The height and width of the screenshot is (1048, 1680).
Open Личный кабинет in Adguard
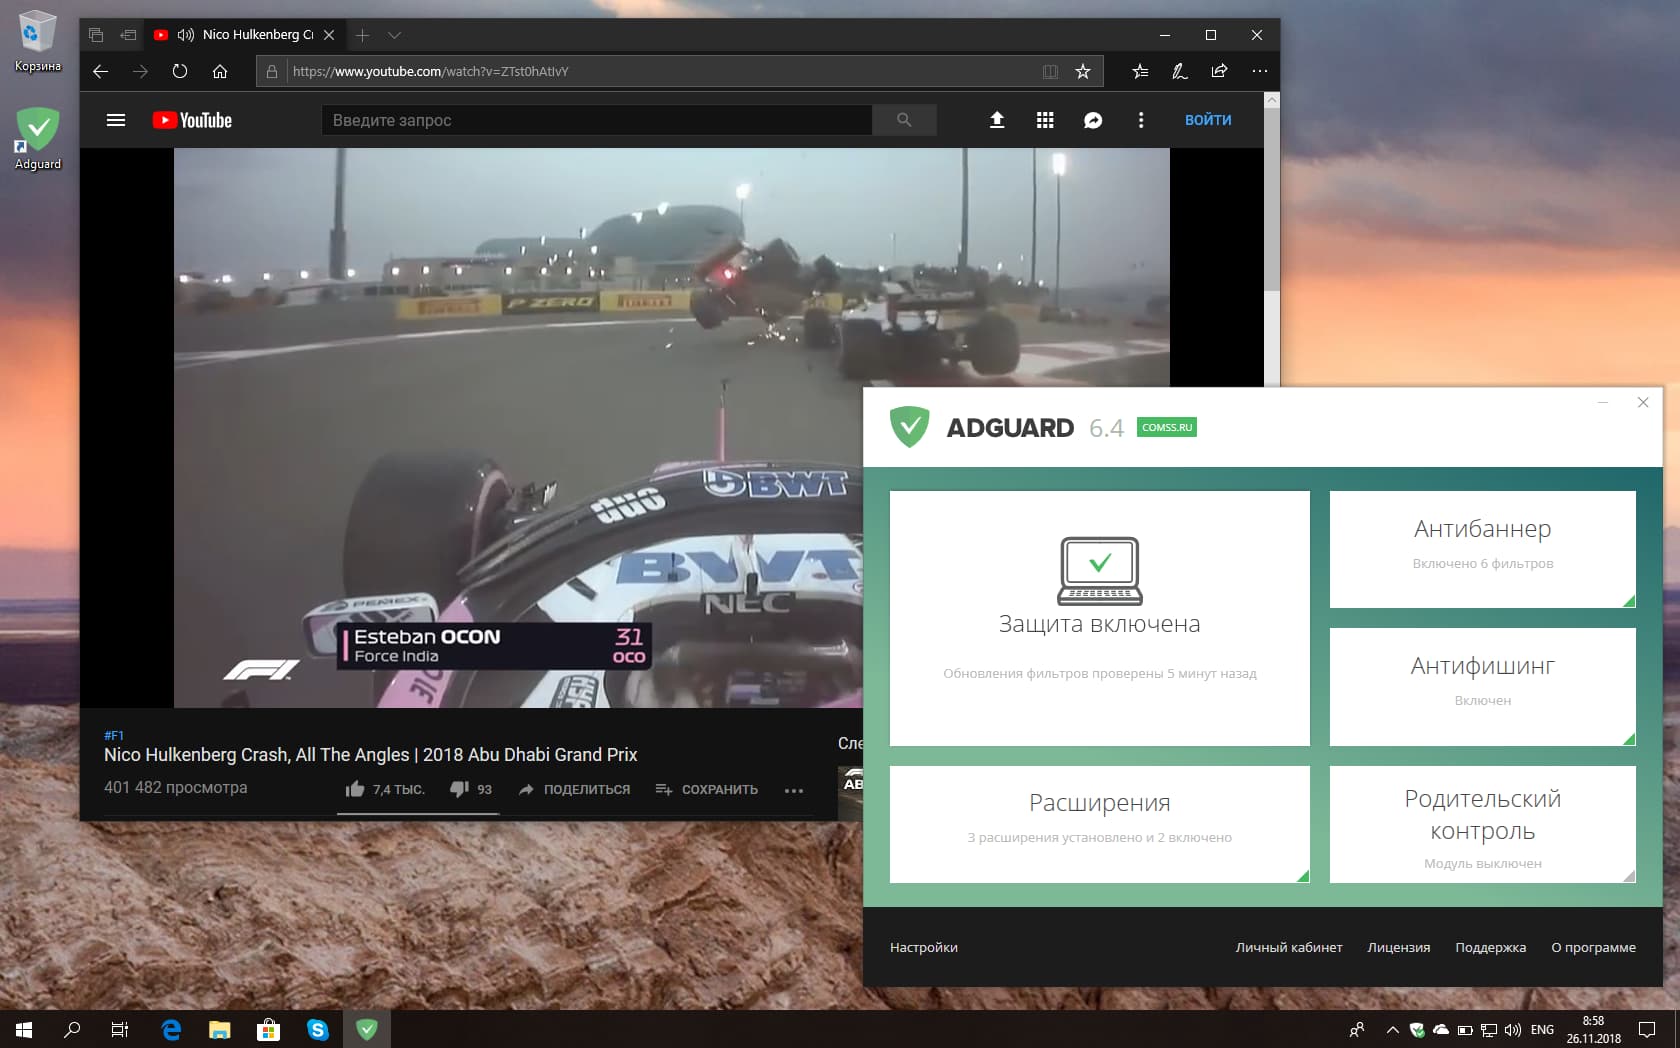pyautogui.click(x=1288, y=947)
